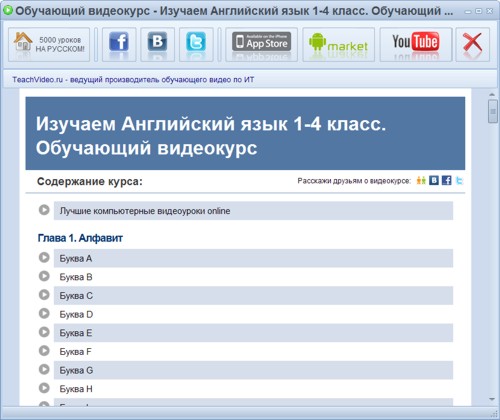The width and height of the screenshot is (500, 420).
Task: Open the Буква D lesson row
Action: pyautogui.click(x=253, y=314)
